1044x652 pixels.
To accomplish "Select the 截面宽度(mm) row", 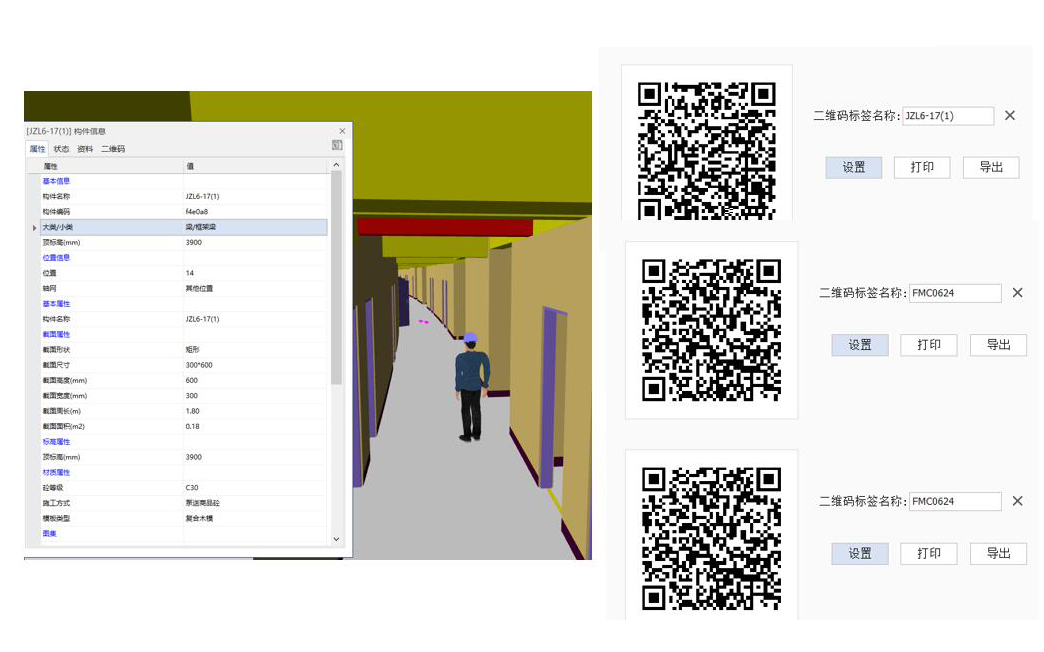I will click(x=184, y=396).
